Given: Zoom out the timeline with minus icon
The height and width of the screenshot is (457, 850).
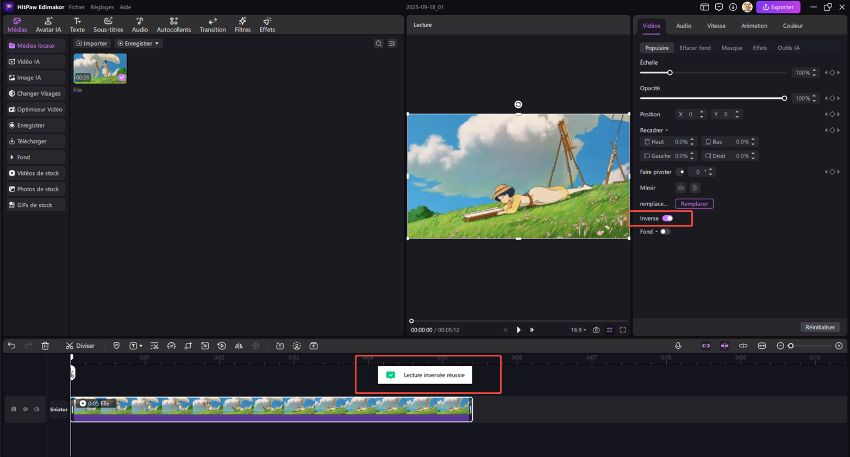Looking at the screenshot, I should coord(780,346).
